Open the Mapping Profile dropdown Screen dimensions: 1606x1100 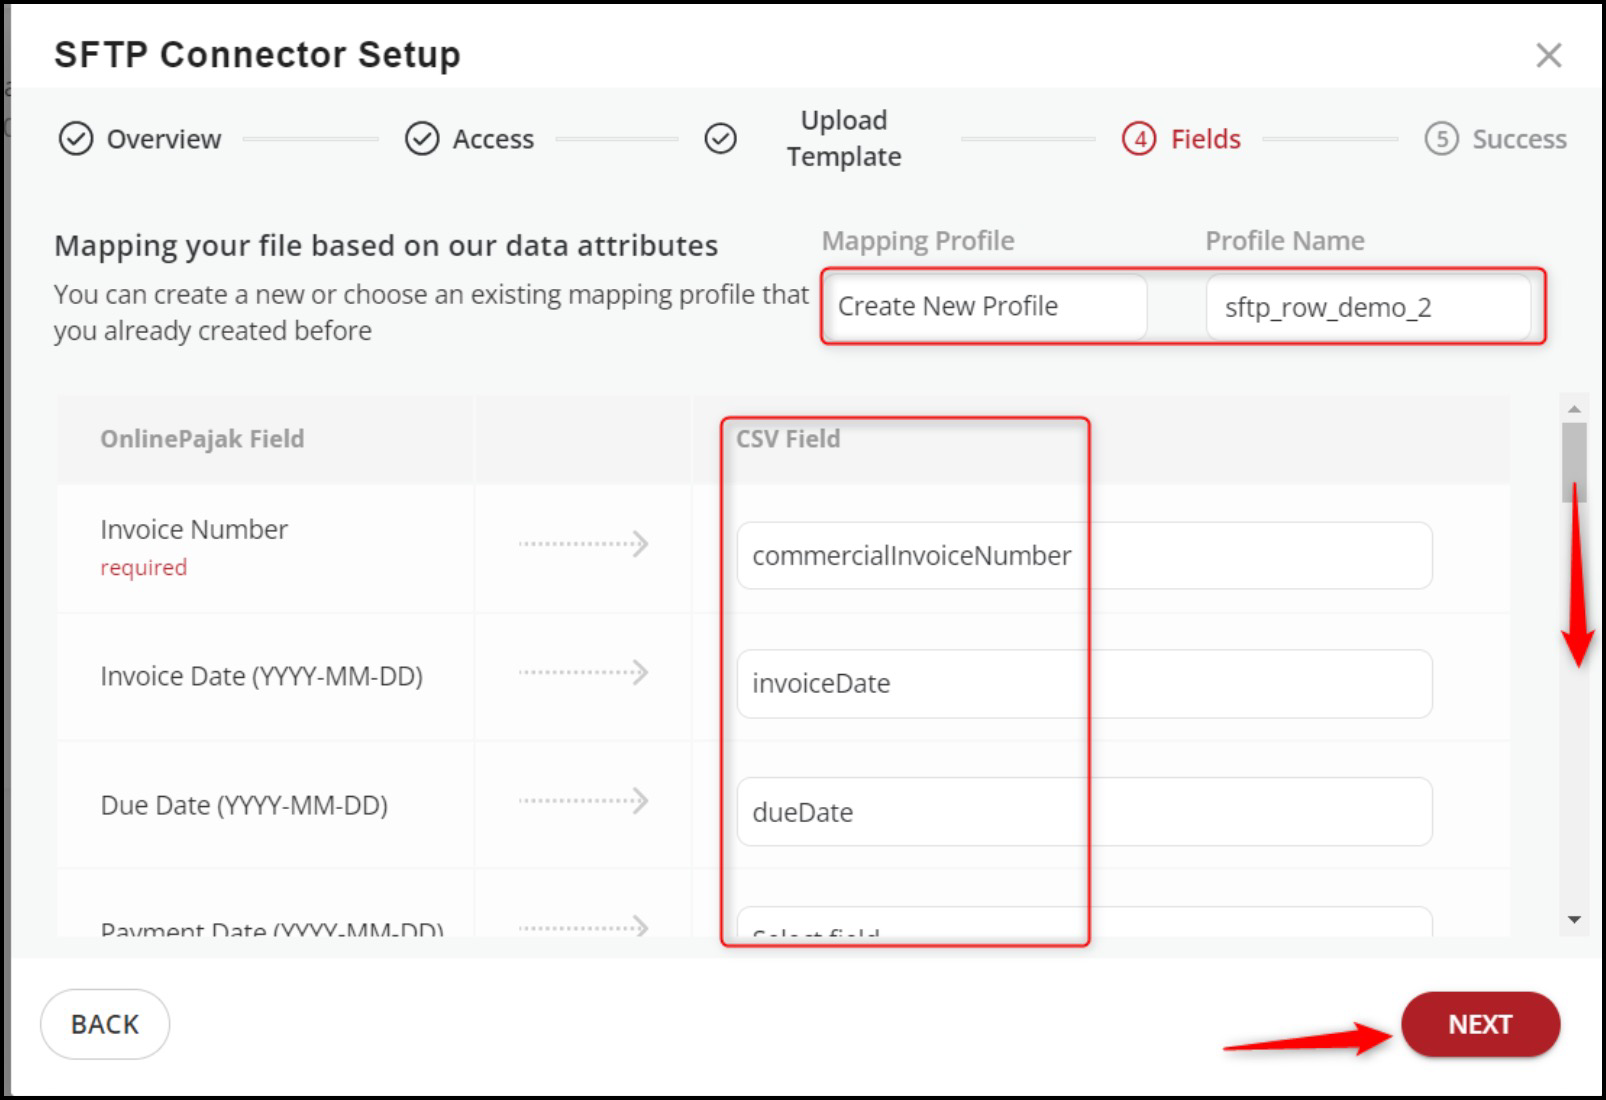984,307
